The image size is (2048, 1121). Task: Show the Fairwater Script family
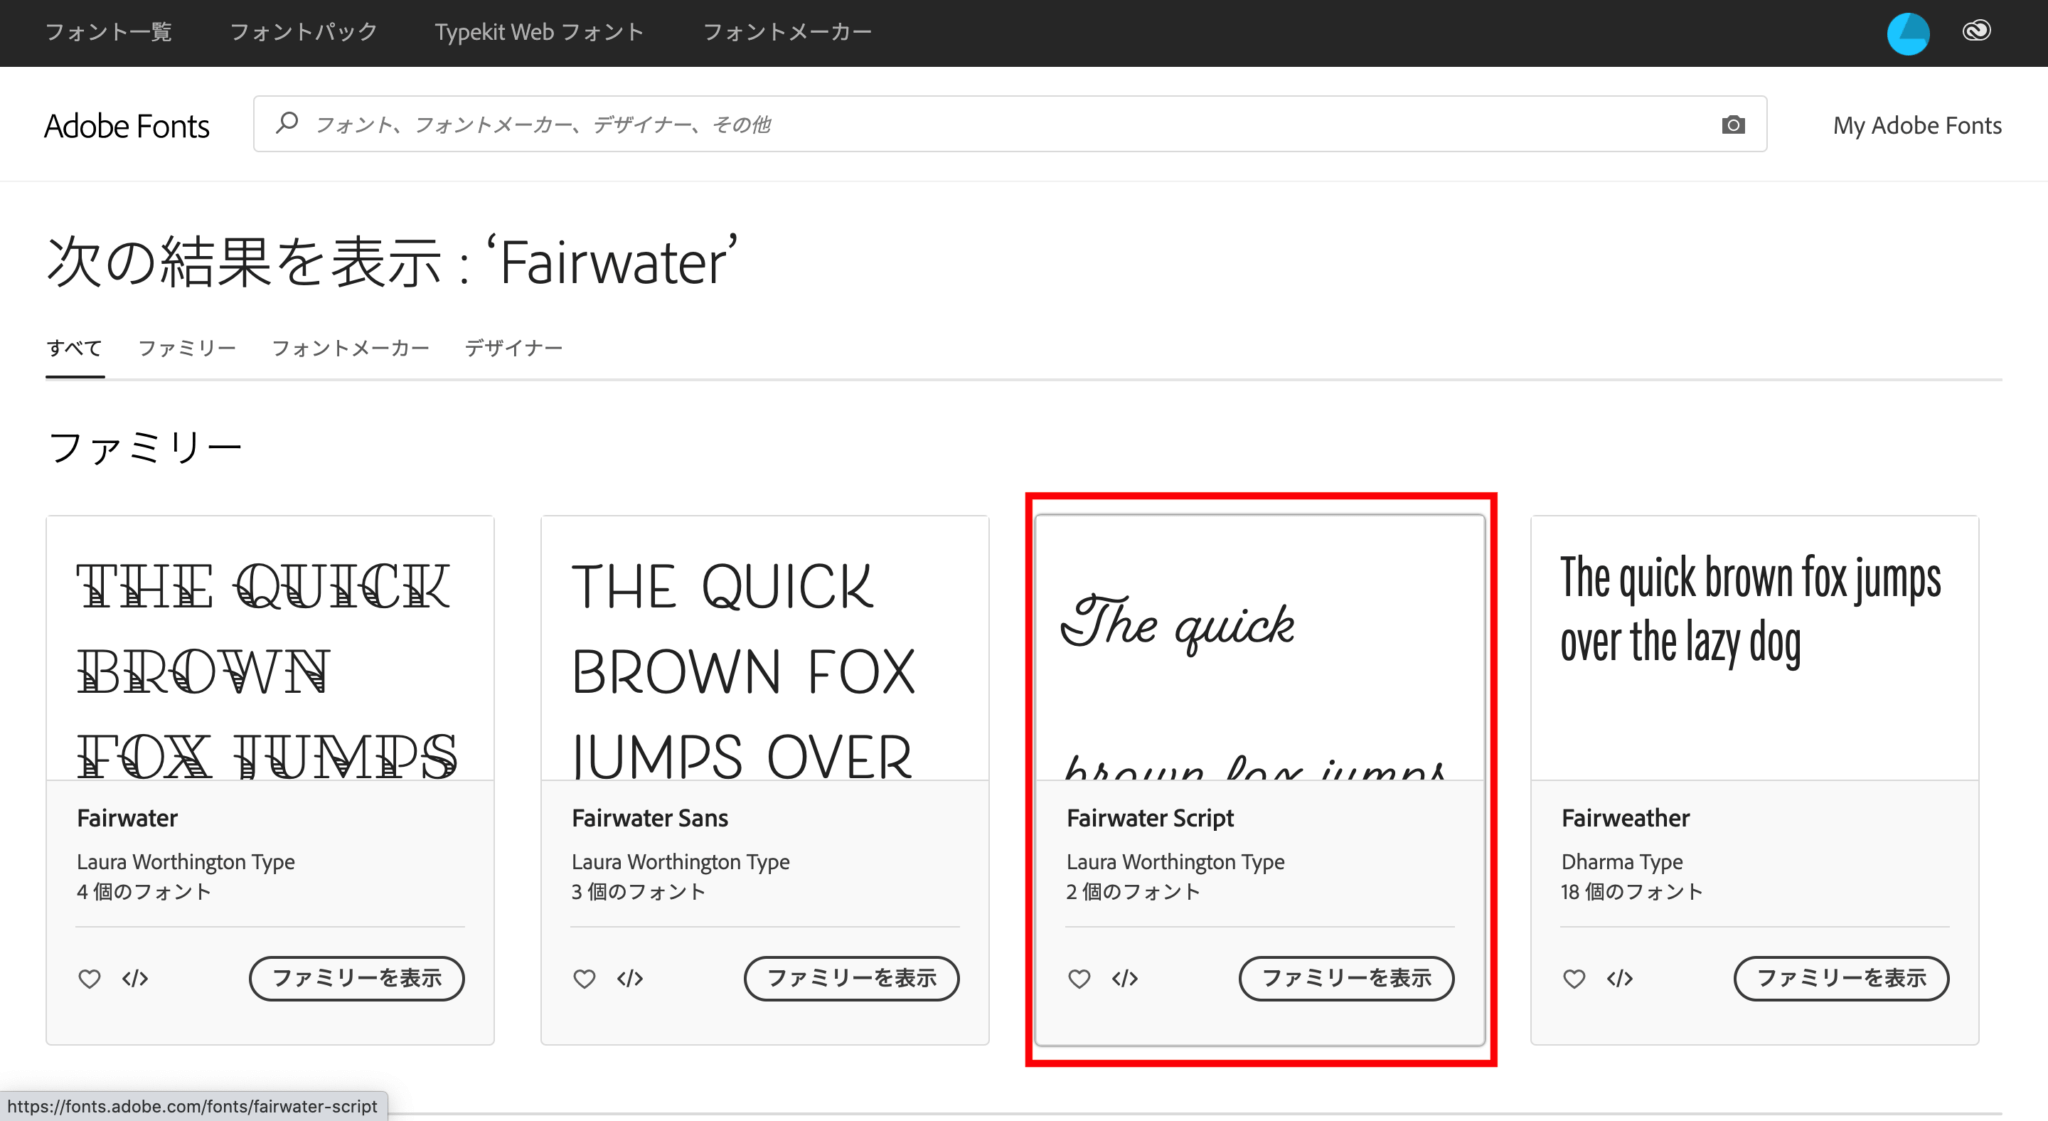[1346, 979]
